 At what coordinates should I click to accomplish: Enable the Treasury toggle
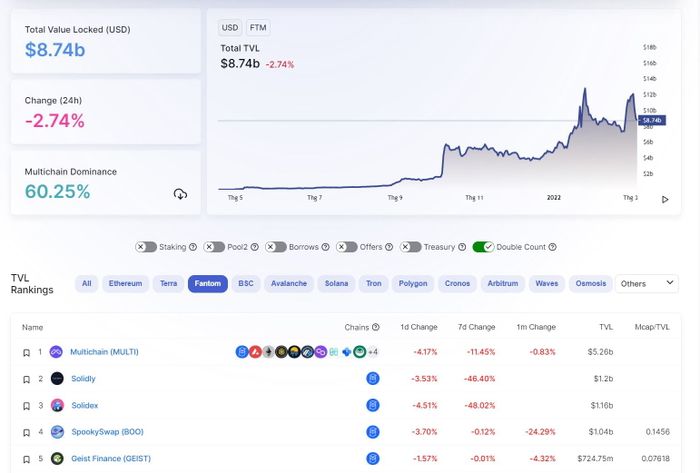410,247
